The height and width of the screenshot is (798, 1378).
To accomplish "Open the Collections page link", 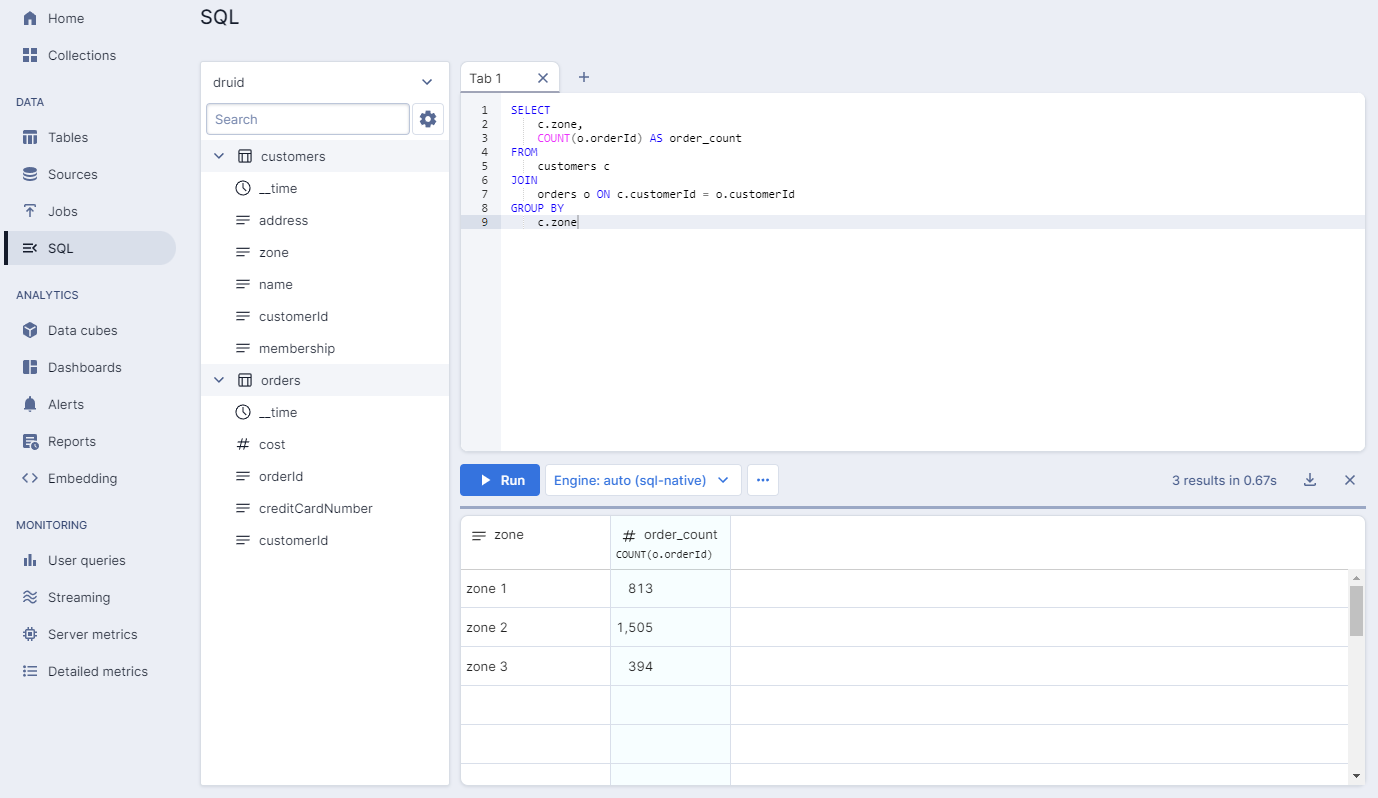I will click(81, 55).
